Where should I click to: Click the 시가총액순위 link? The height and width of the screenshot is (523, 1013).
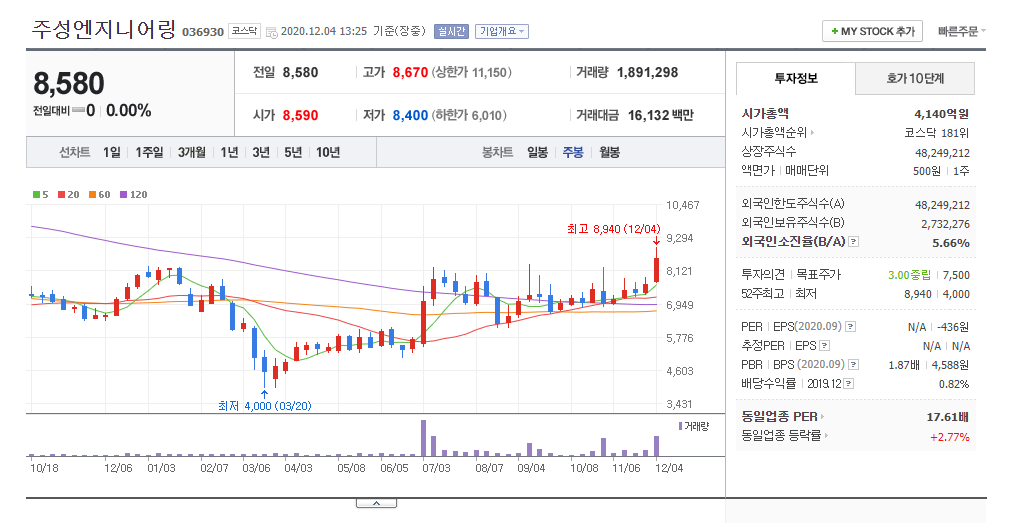pos(774,133)
